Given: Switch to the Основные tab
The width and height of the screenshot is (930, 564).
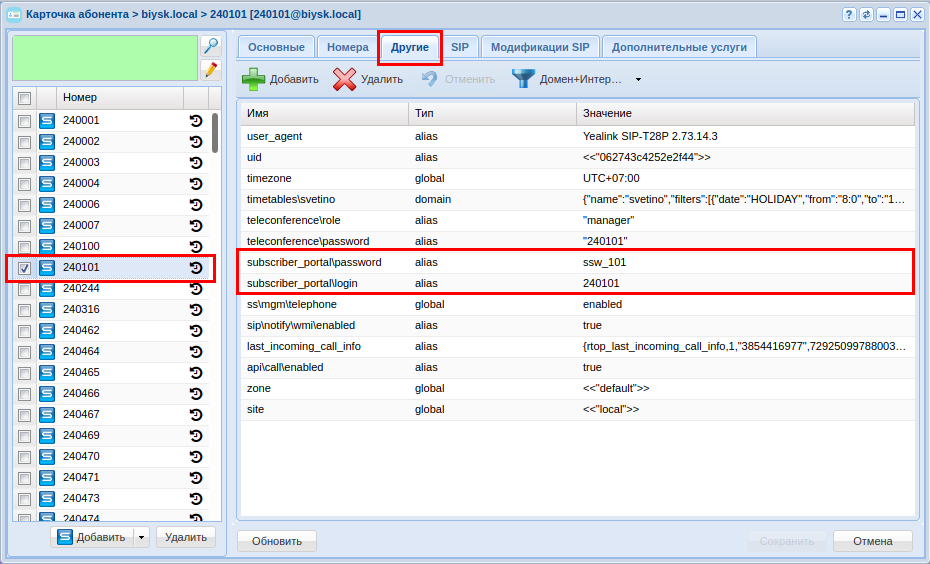Looking at the screenshot, I should click(276, 47).
